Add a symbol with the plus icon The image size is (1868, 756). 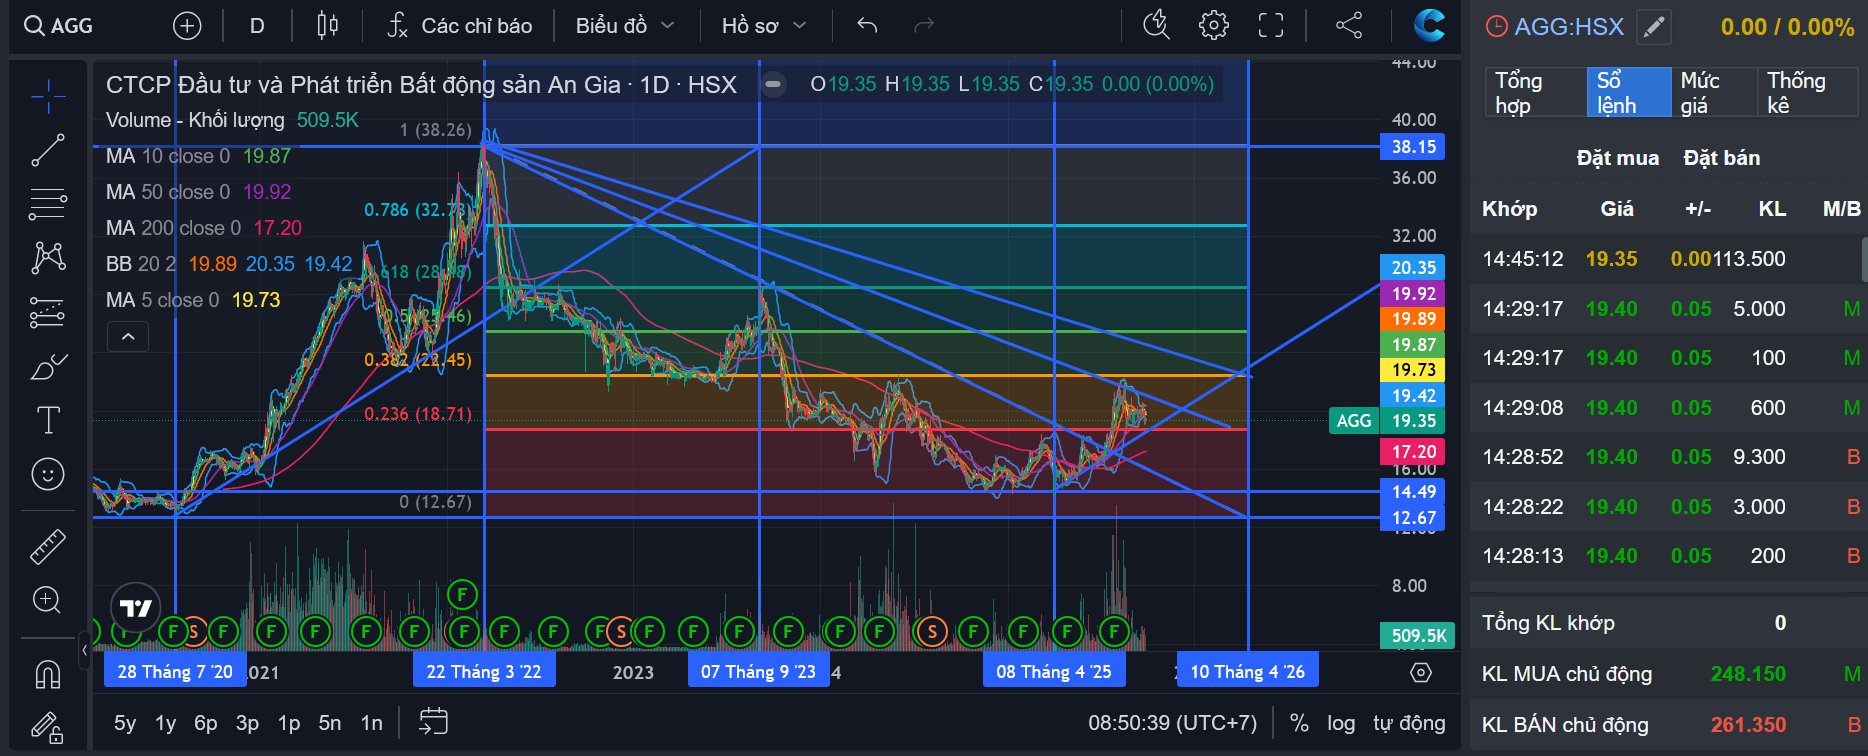pos(187,26)
